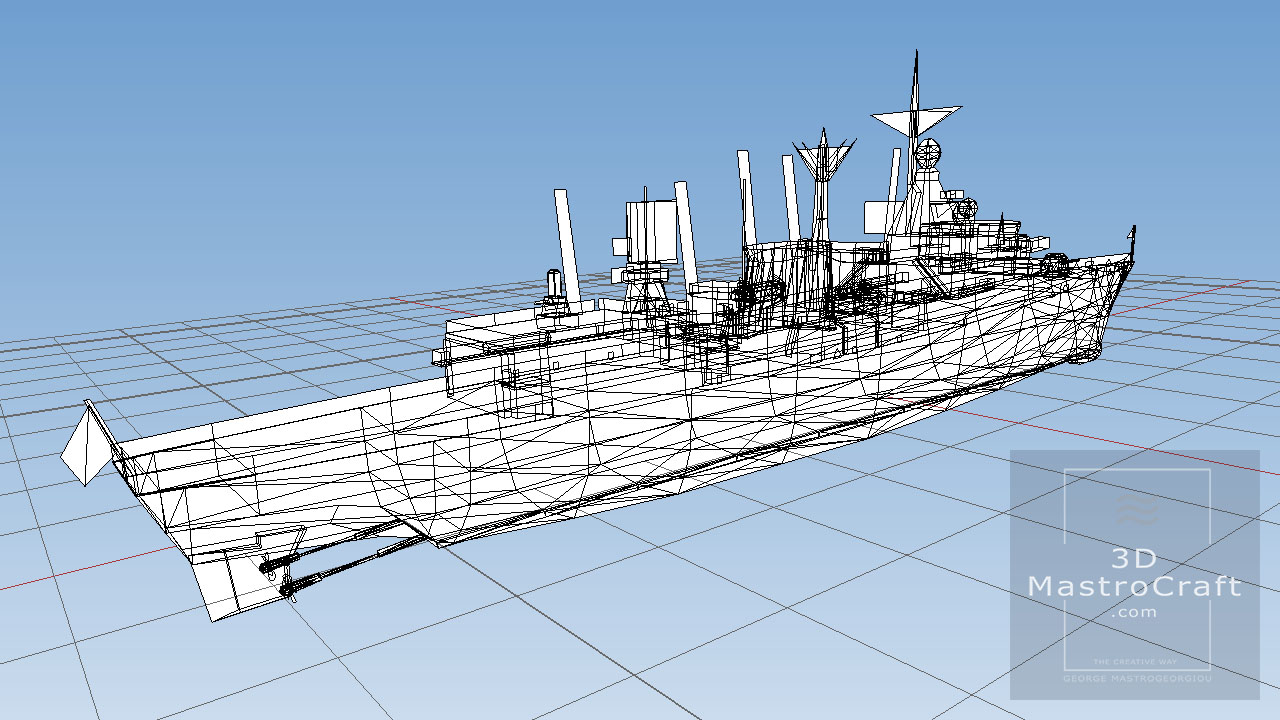Click the 3D MastroCraft logo text
1280x720 pixels.
click(1134, 574)
